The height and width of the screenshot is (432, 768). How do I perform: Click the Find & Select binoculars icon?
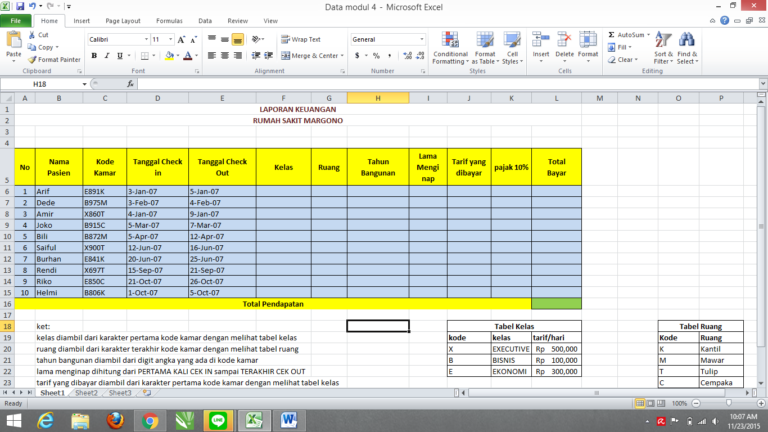click(x=688, y=42)
